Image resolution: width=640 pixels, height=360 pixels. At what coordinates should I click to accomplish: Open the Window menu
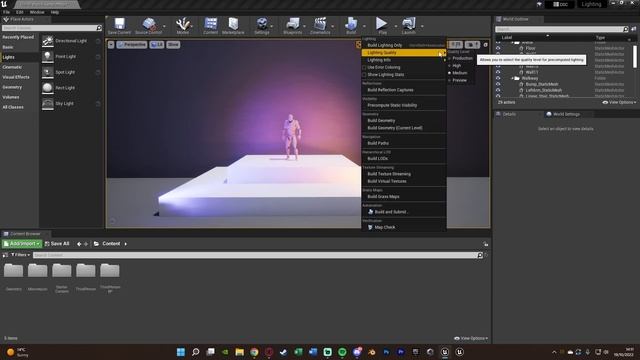click(x=37, y=12)
